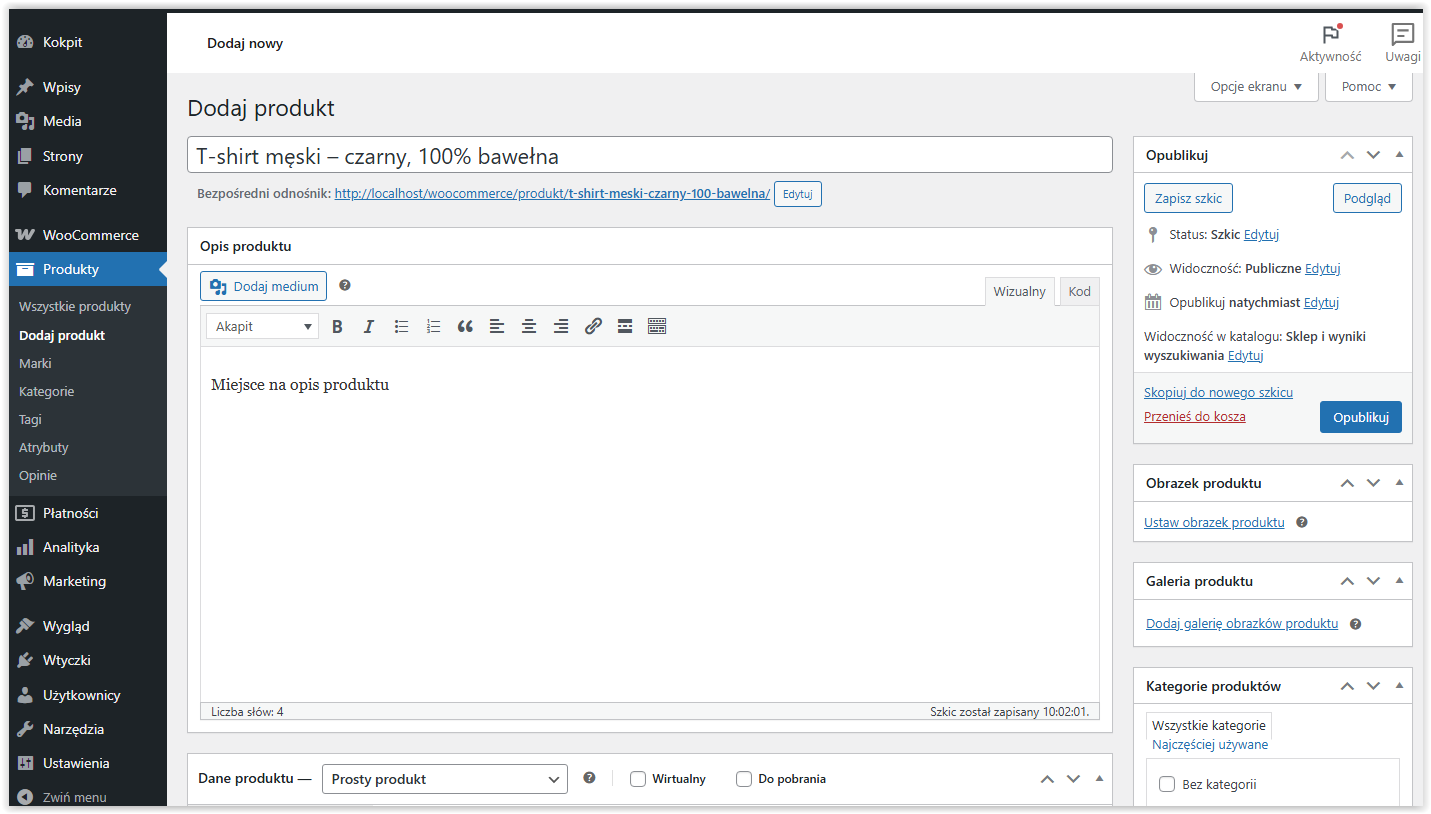Insert the Read More tag
This screenshot has width=1431, height=814.
(x=625, y=326)
